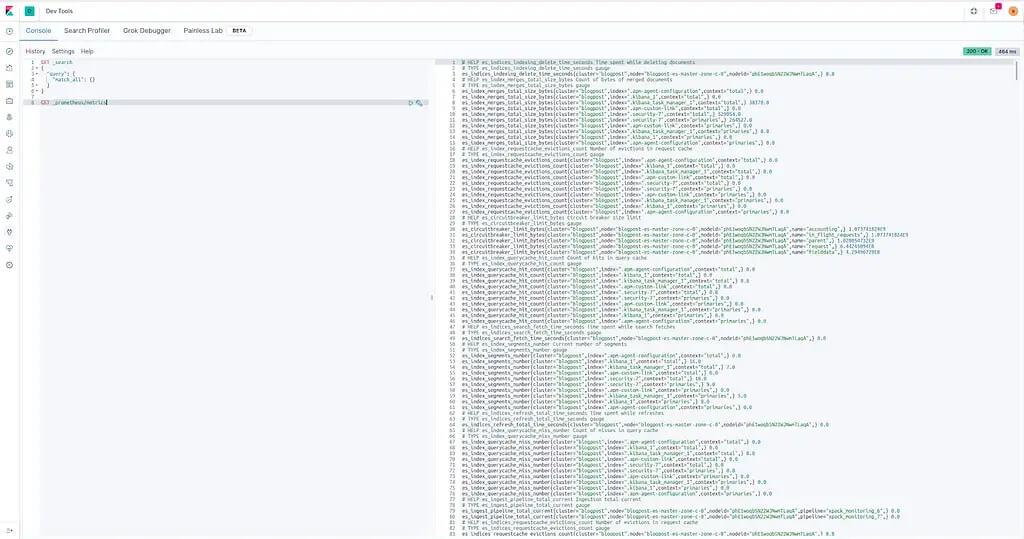Open console History

35,51
